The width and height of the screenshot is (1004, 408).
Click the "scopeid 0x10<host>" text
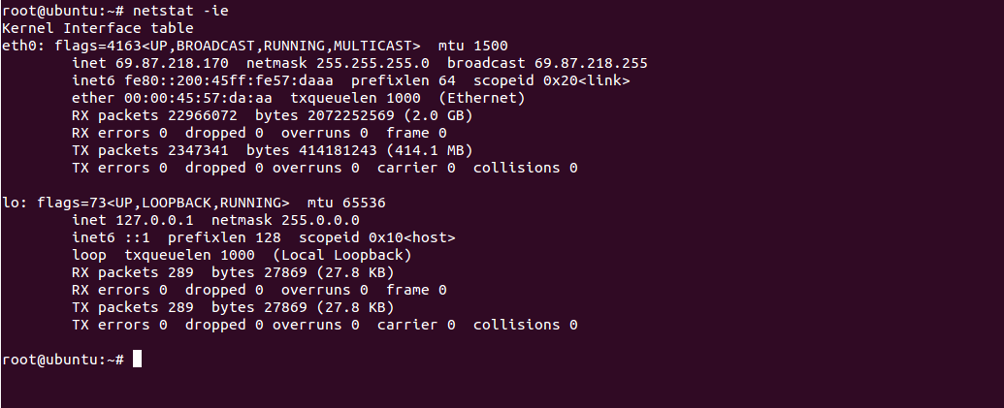click(377, 238)
